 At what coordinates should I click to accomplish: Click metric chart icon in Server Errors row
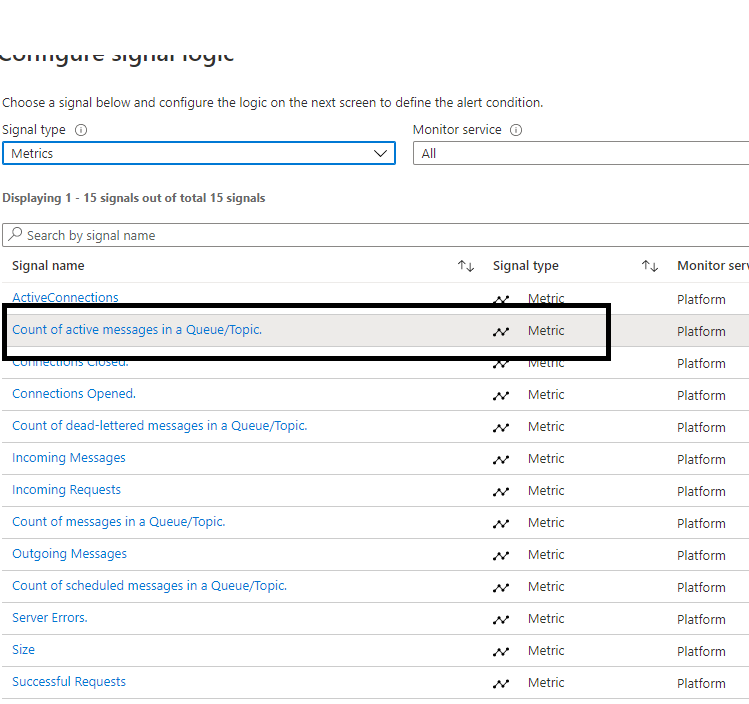pyautogui.click(x=501, y=619)
